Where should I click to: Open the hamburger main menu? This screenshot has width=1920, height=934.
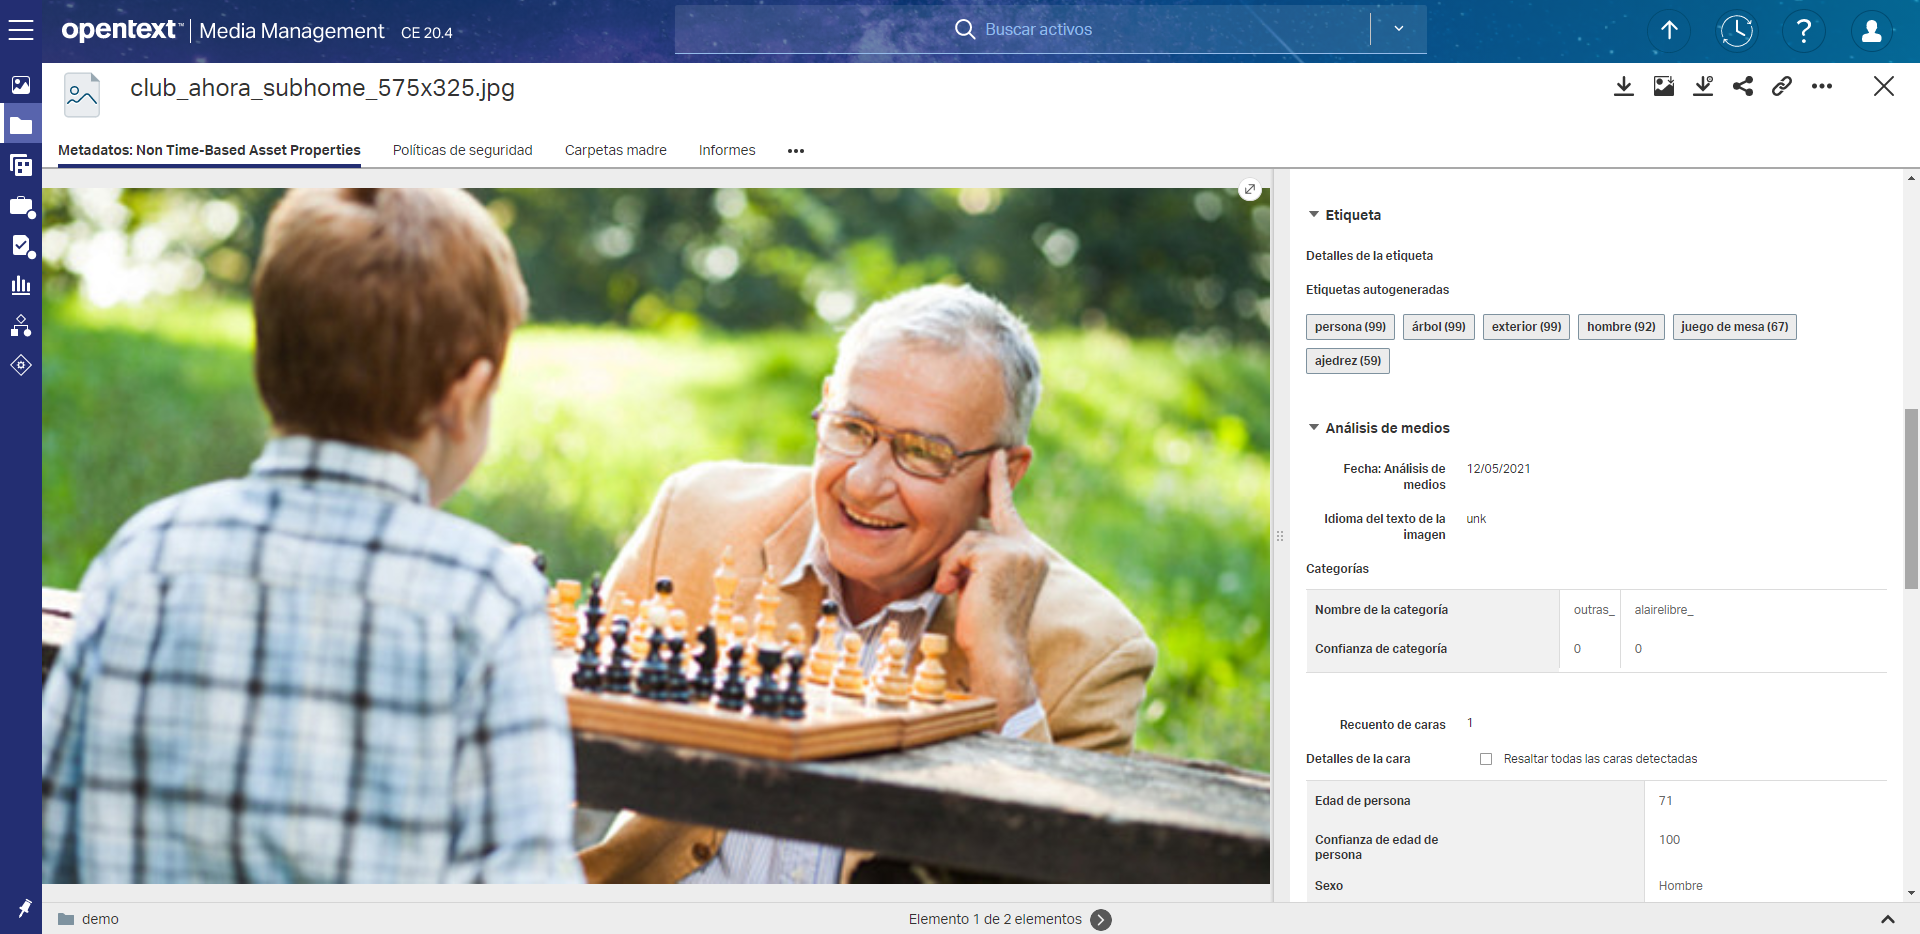21,30
